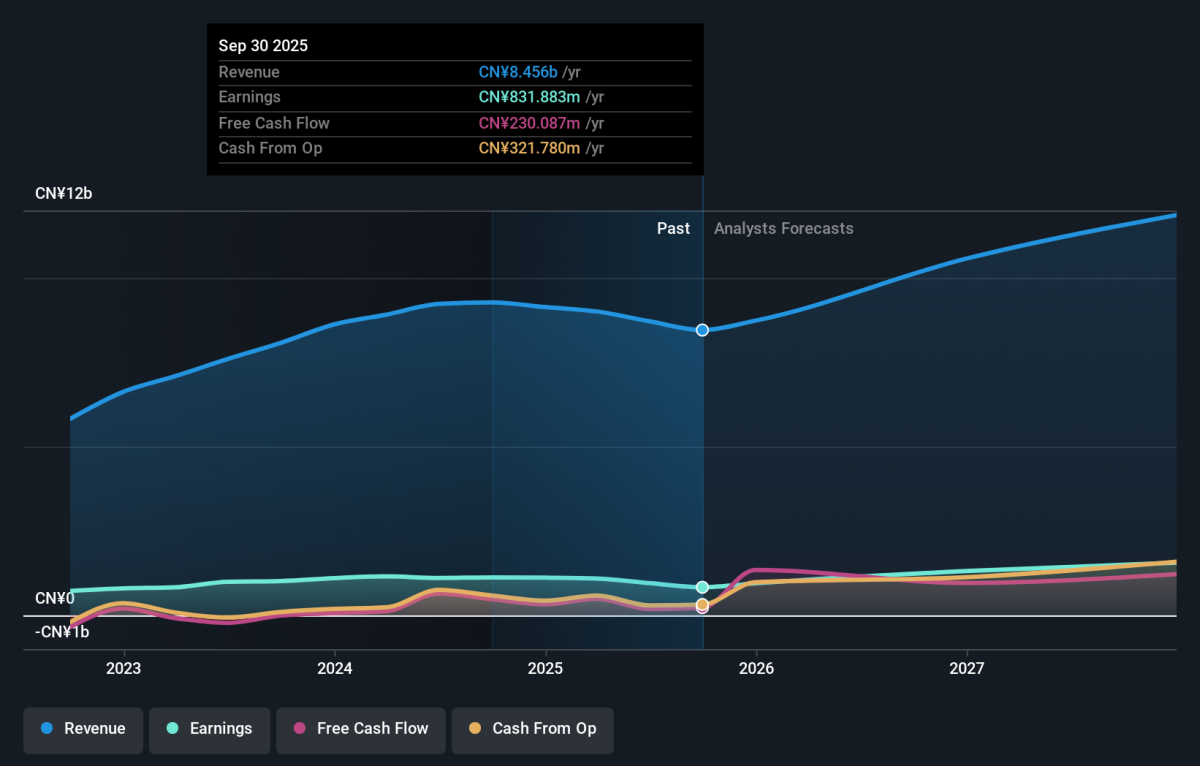Click the 2024 x-axis label
Image resolution: width=1200 pixels, height=766 pixels.
click(x=335, y=667)
